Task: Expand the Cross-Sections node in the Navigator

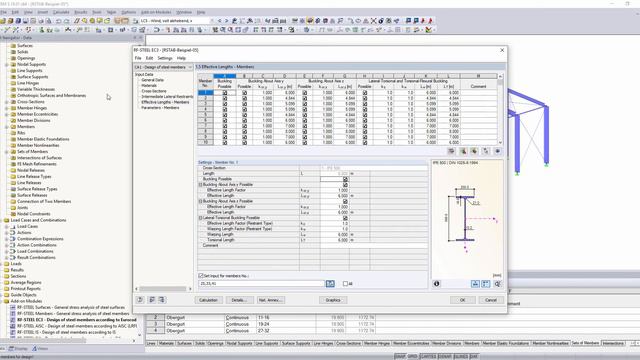Action: tap(7, 102)
